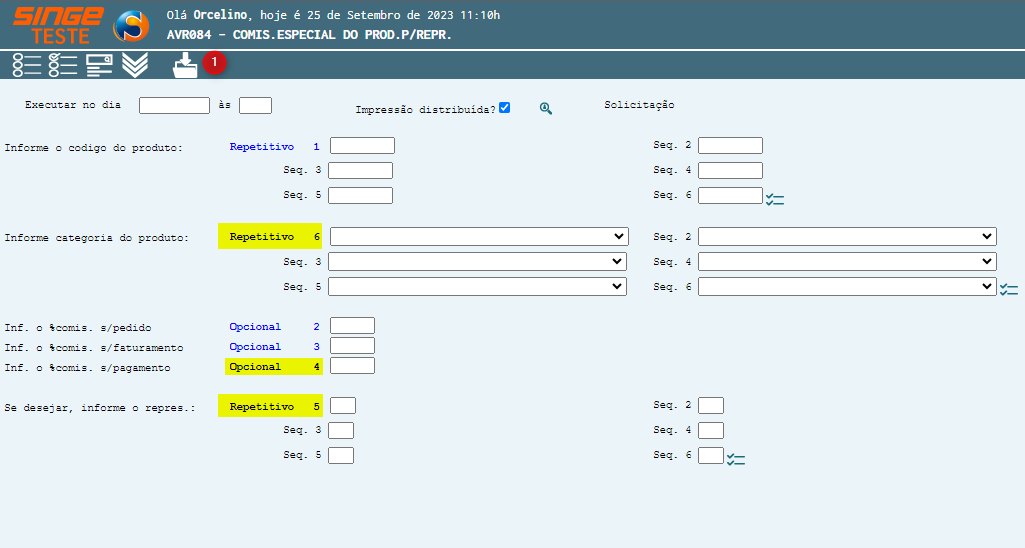The image size is (1025, 548).
Task: Click the Executar no dia date field
Action: click(174, 105)
